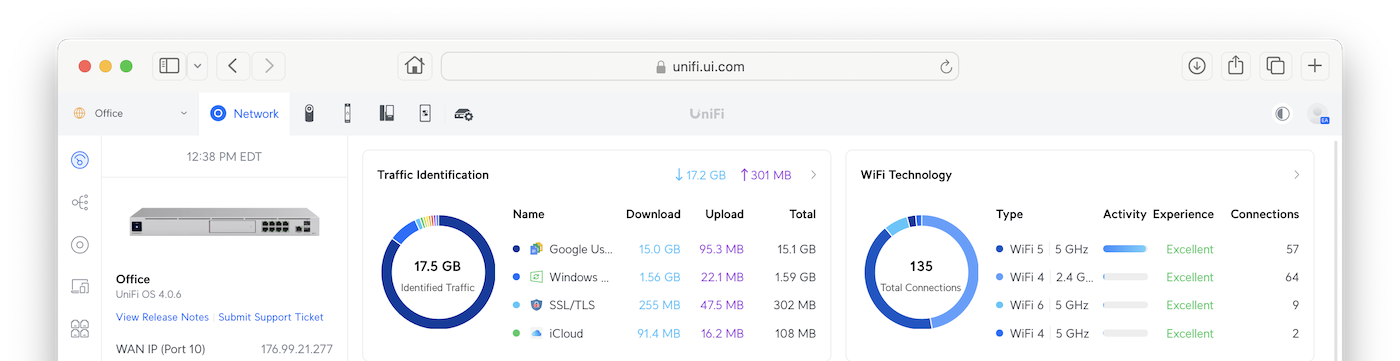1400x361 pixels.
Task: Reload the page with the refresh icon
Action: pos(946,67)
